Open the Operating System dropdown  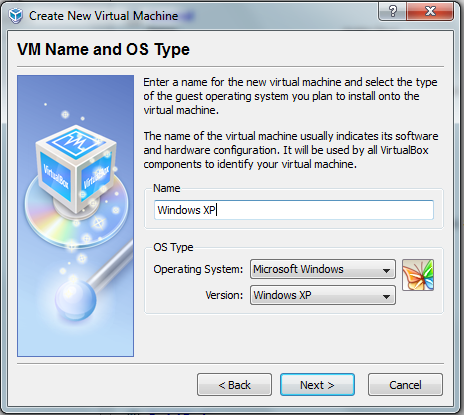click(x=323, y=269)
